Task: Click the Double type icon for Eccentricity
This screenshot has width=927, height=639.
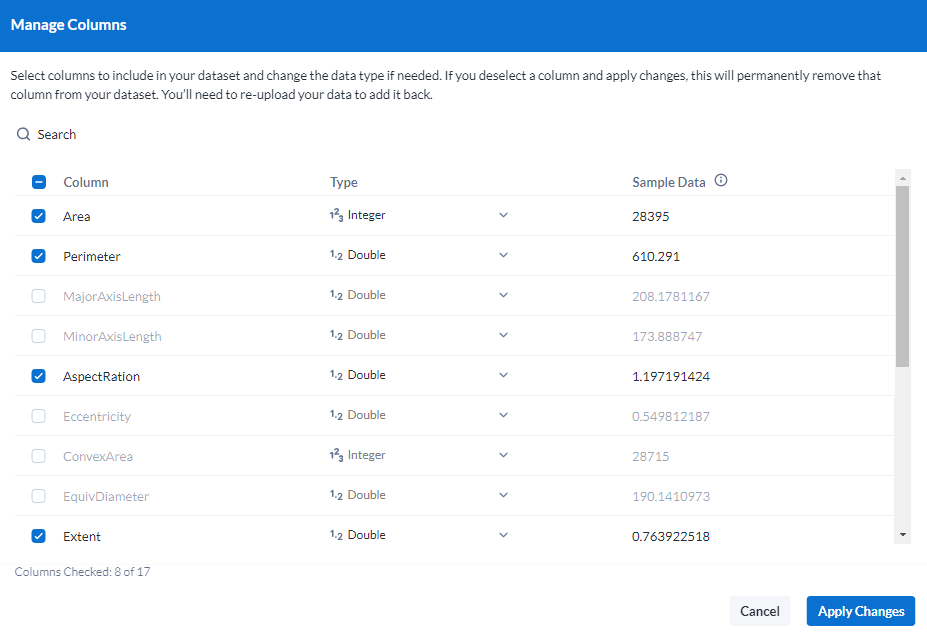Action: (x=337, y=415)
